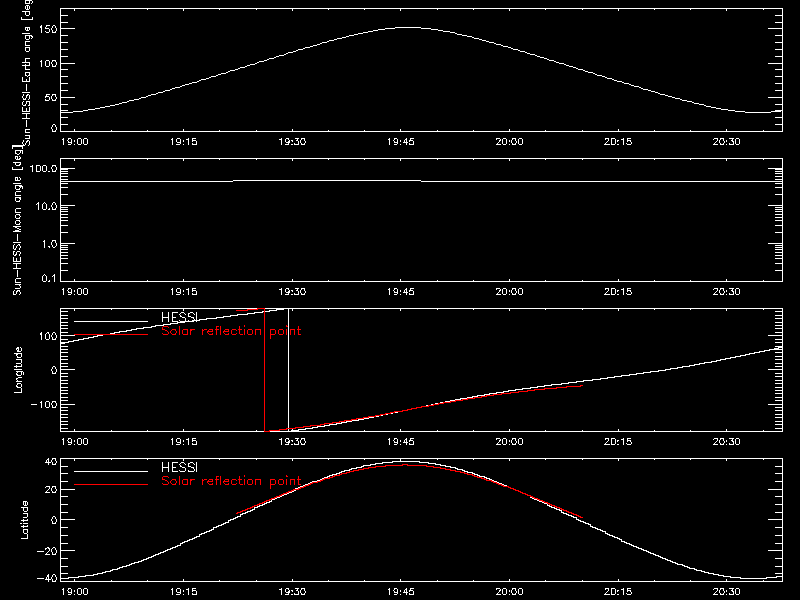Screen dimensions: 800x600
Task: Click 19:00 time label under Latitude plot
Action: [74, 592]
